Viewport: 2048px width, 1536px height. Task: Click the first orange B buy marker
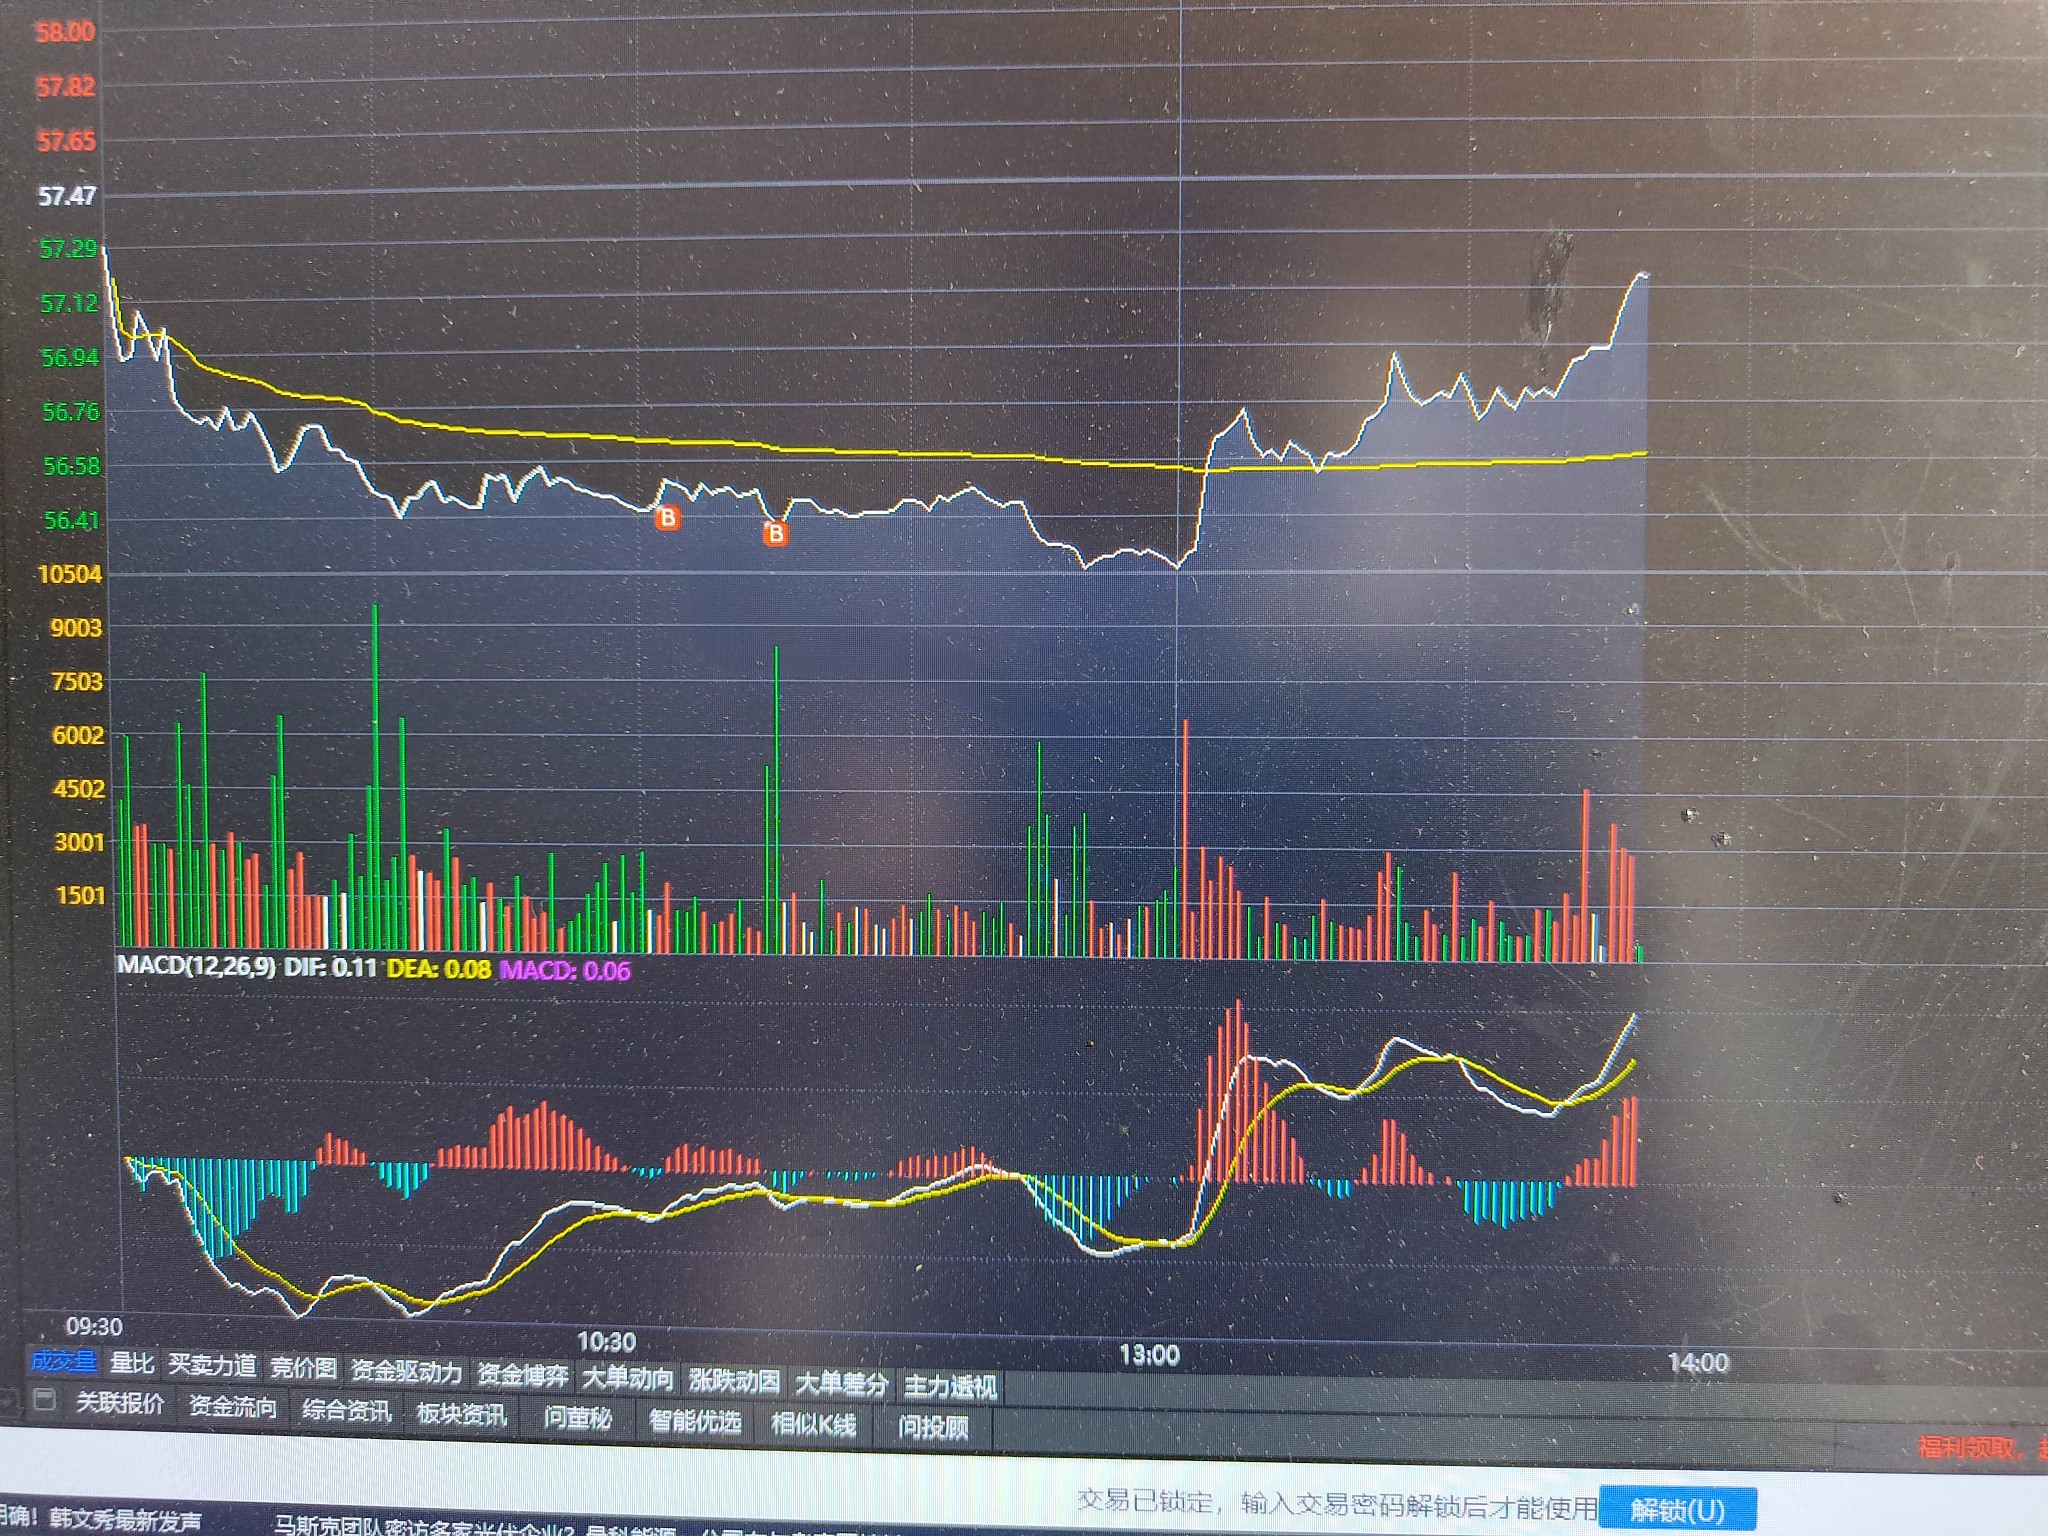click(x=667, y=517)
